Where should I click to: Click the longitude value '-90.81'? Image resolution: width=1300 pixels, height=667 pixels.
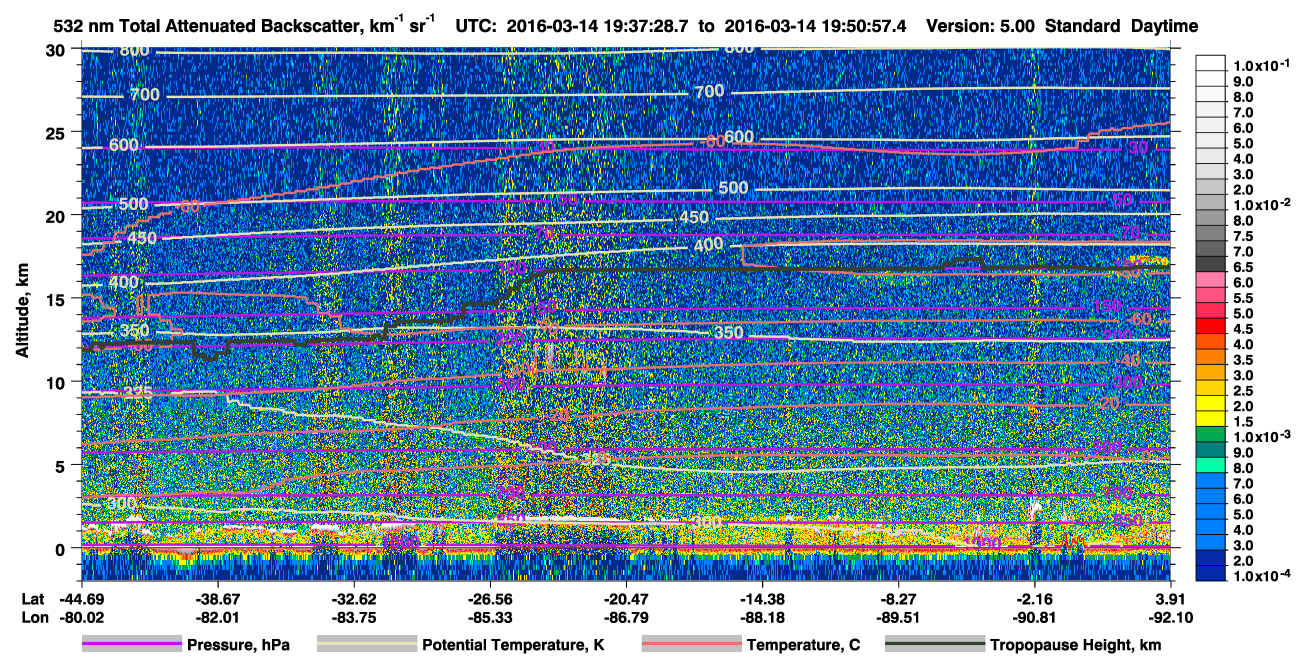pos(1034,618)
